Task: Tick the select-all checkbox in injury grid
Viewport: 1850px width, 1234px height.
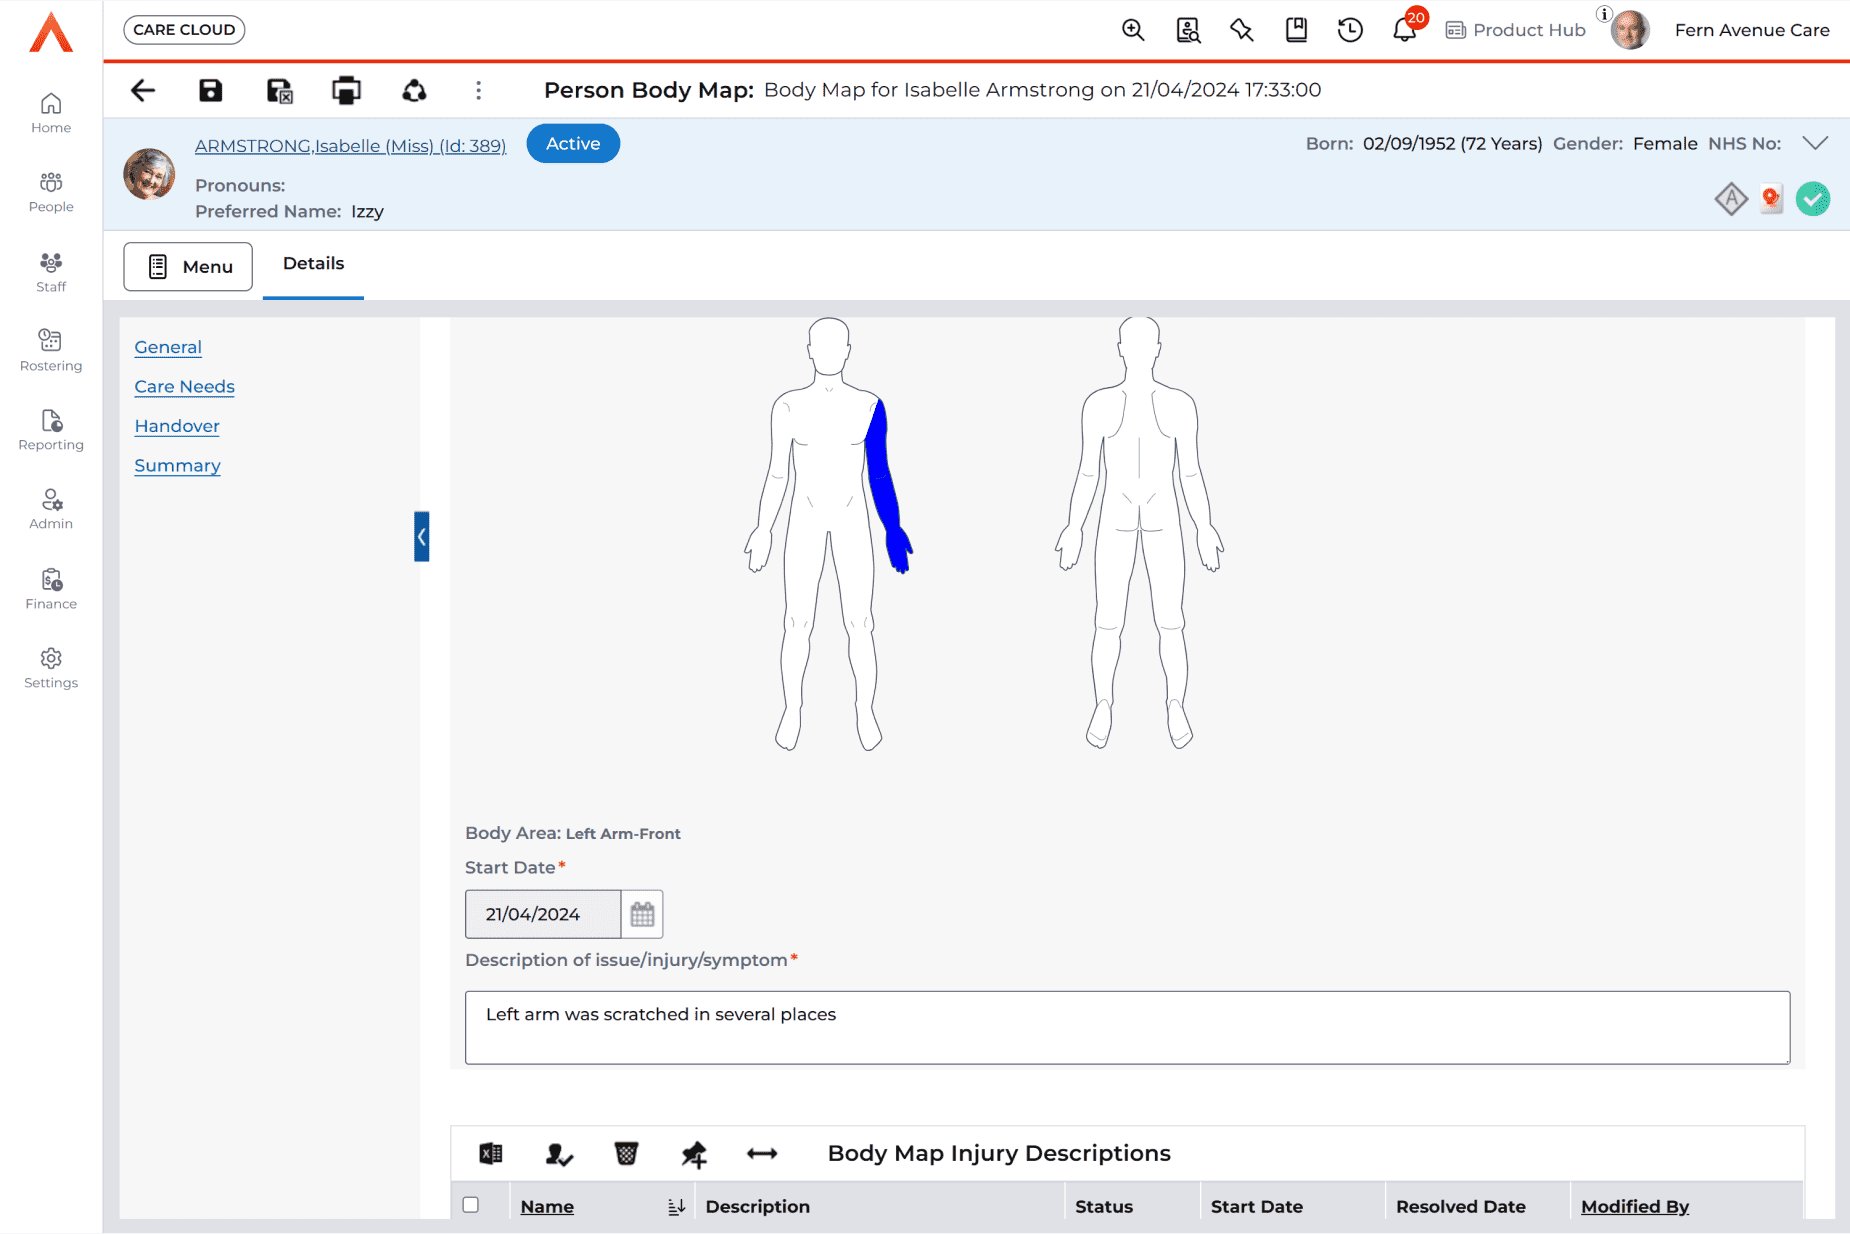Action: click(x=471, y=1205)
